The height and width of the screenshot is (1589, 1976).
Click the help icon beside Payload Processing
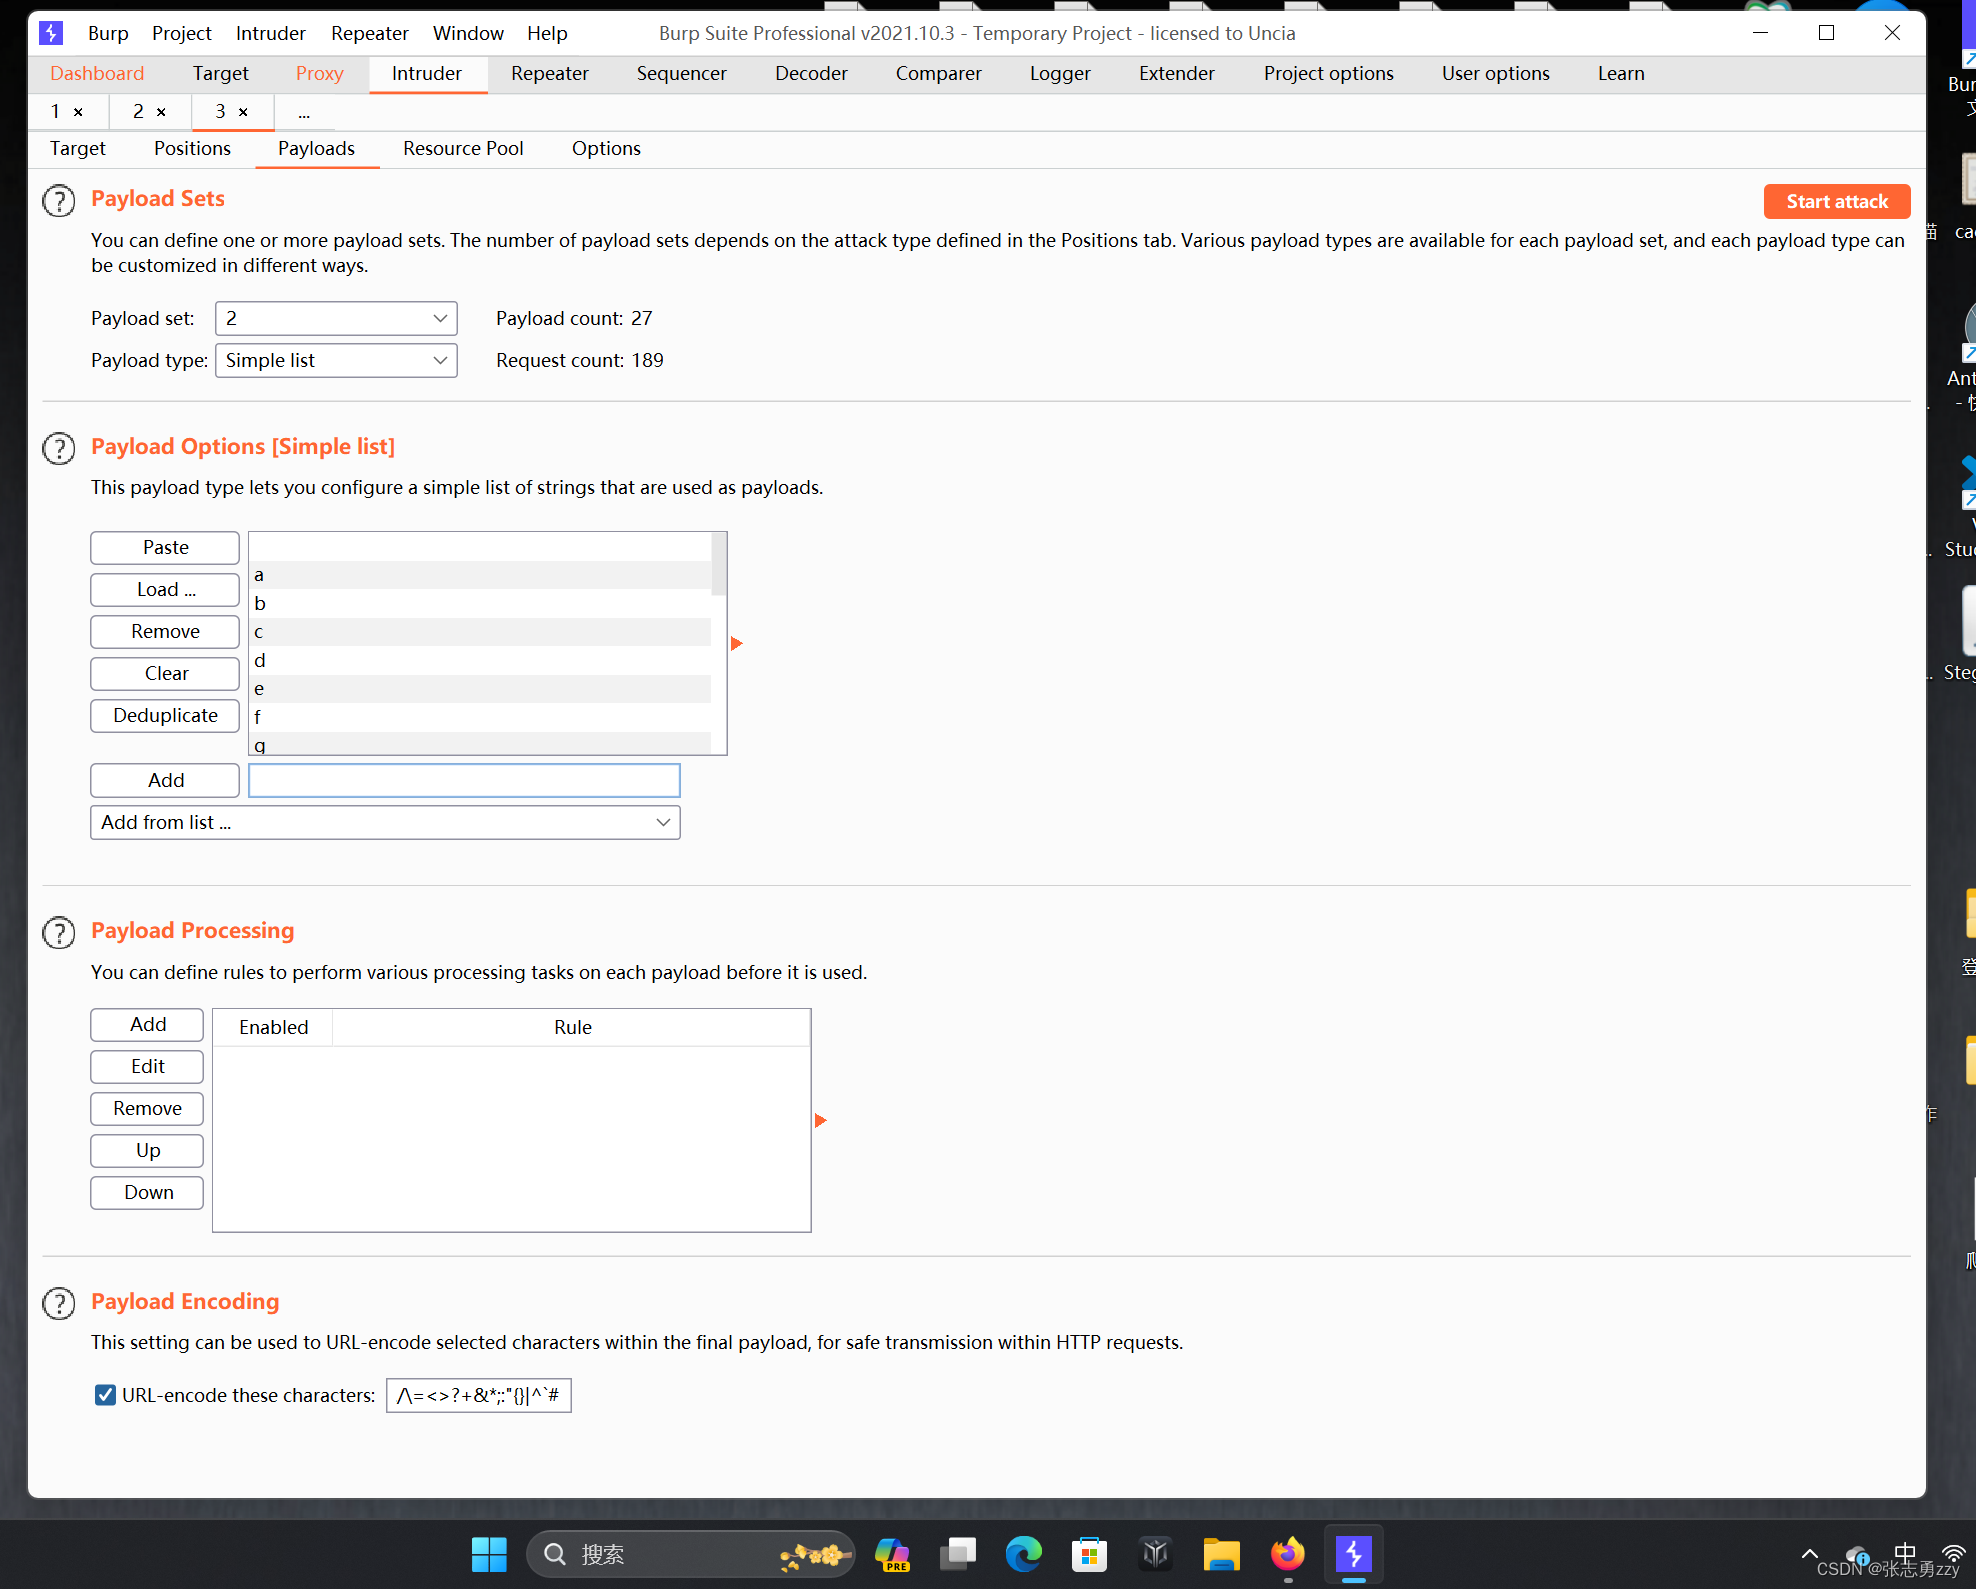point(59,932)
